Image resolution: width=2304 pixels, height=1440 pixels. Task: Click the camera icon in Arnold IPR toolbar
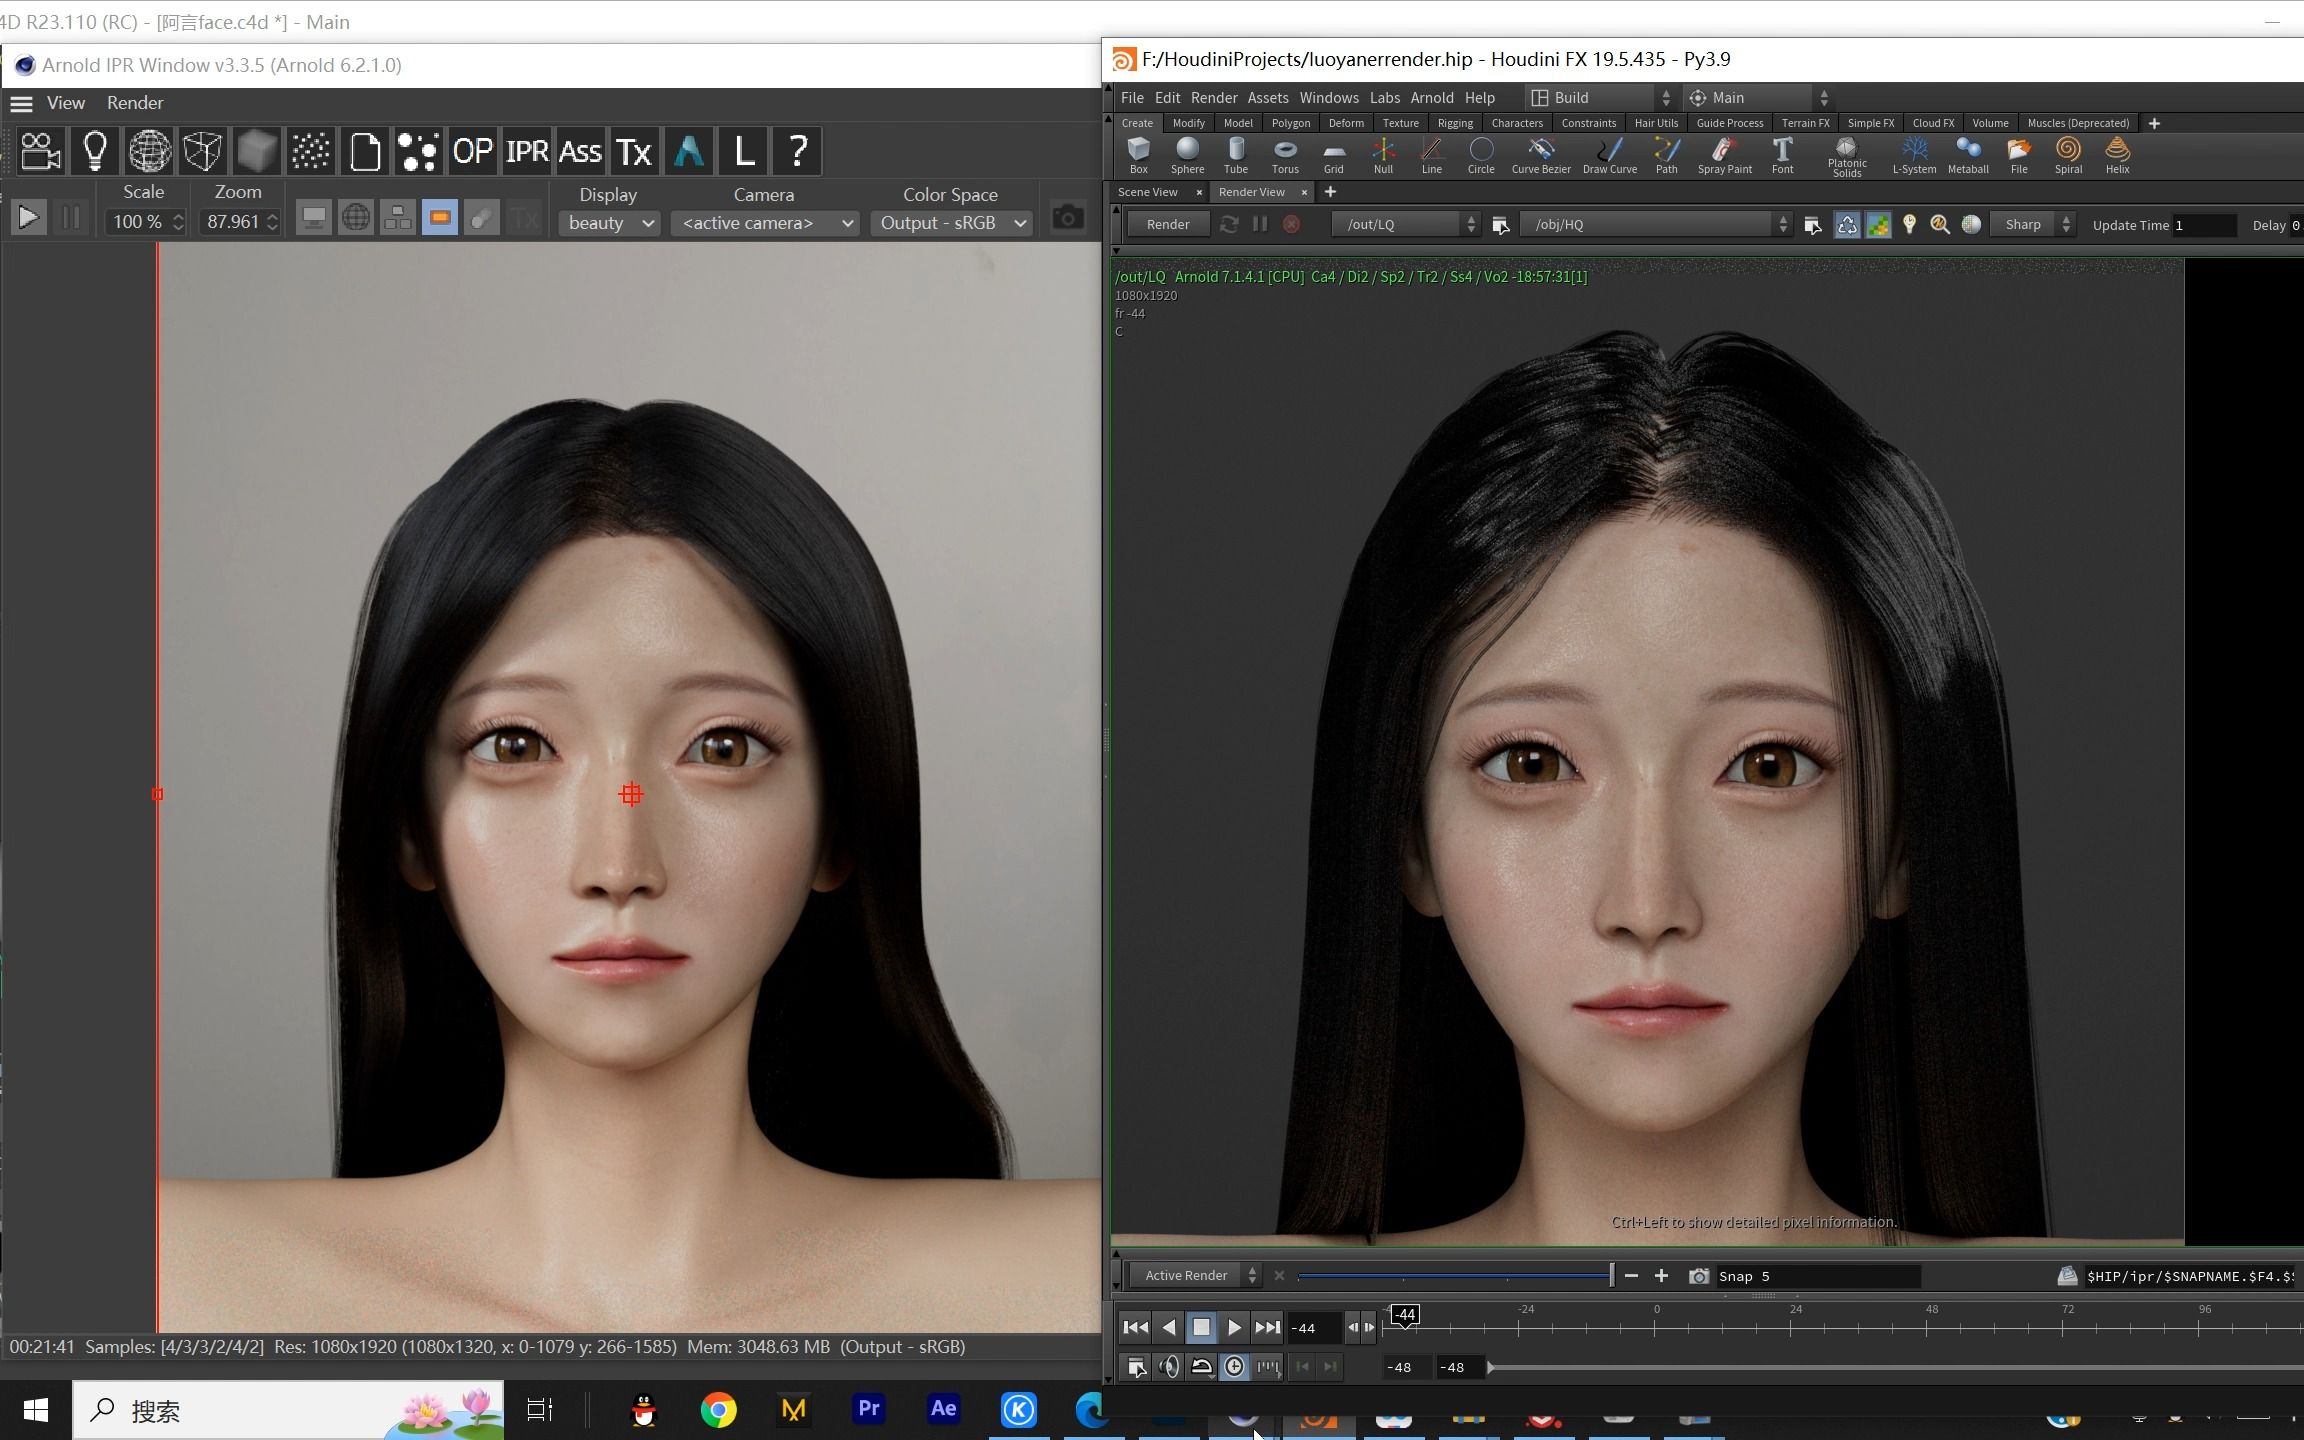click(40, 151)
